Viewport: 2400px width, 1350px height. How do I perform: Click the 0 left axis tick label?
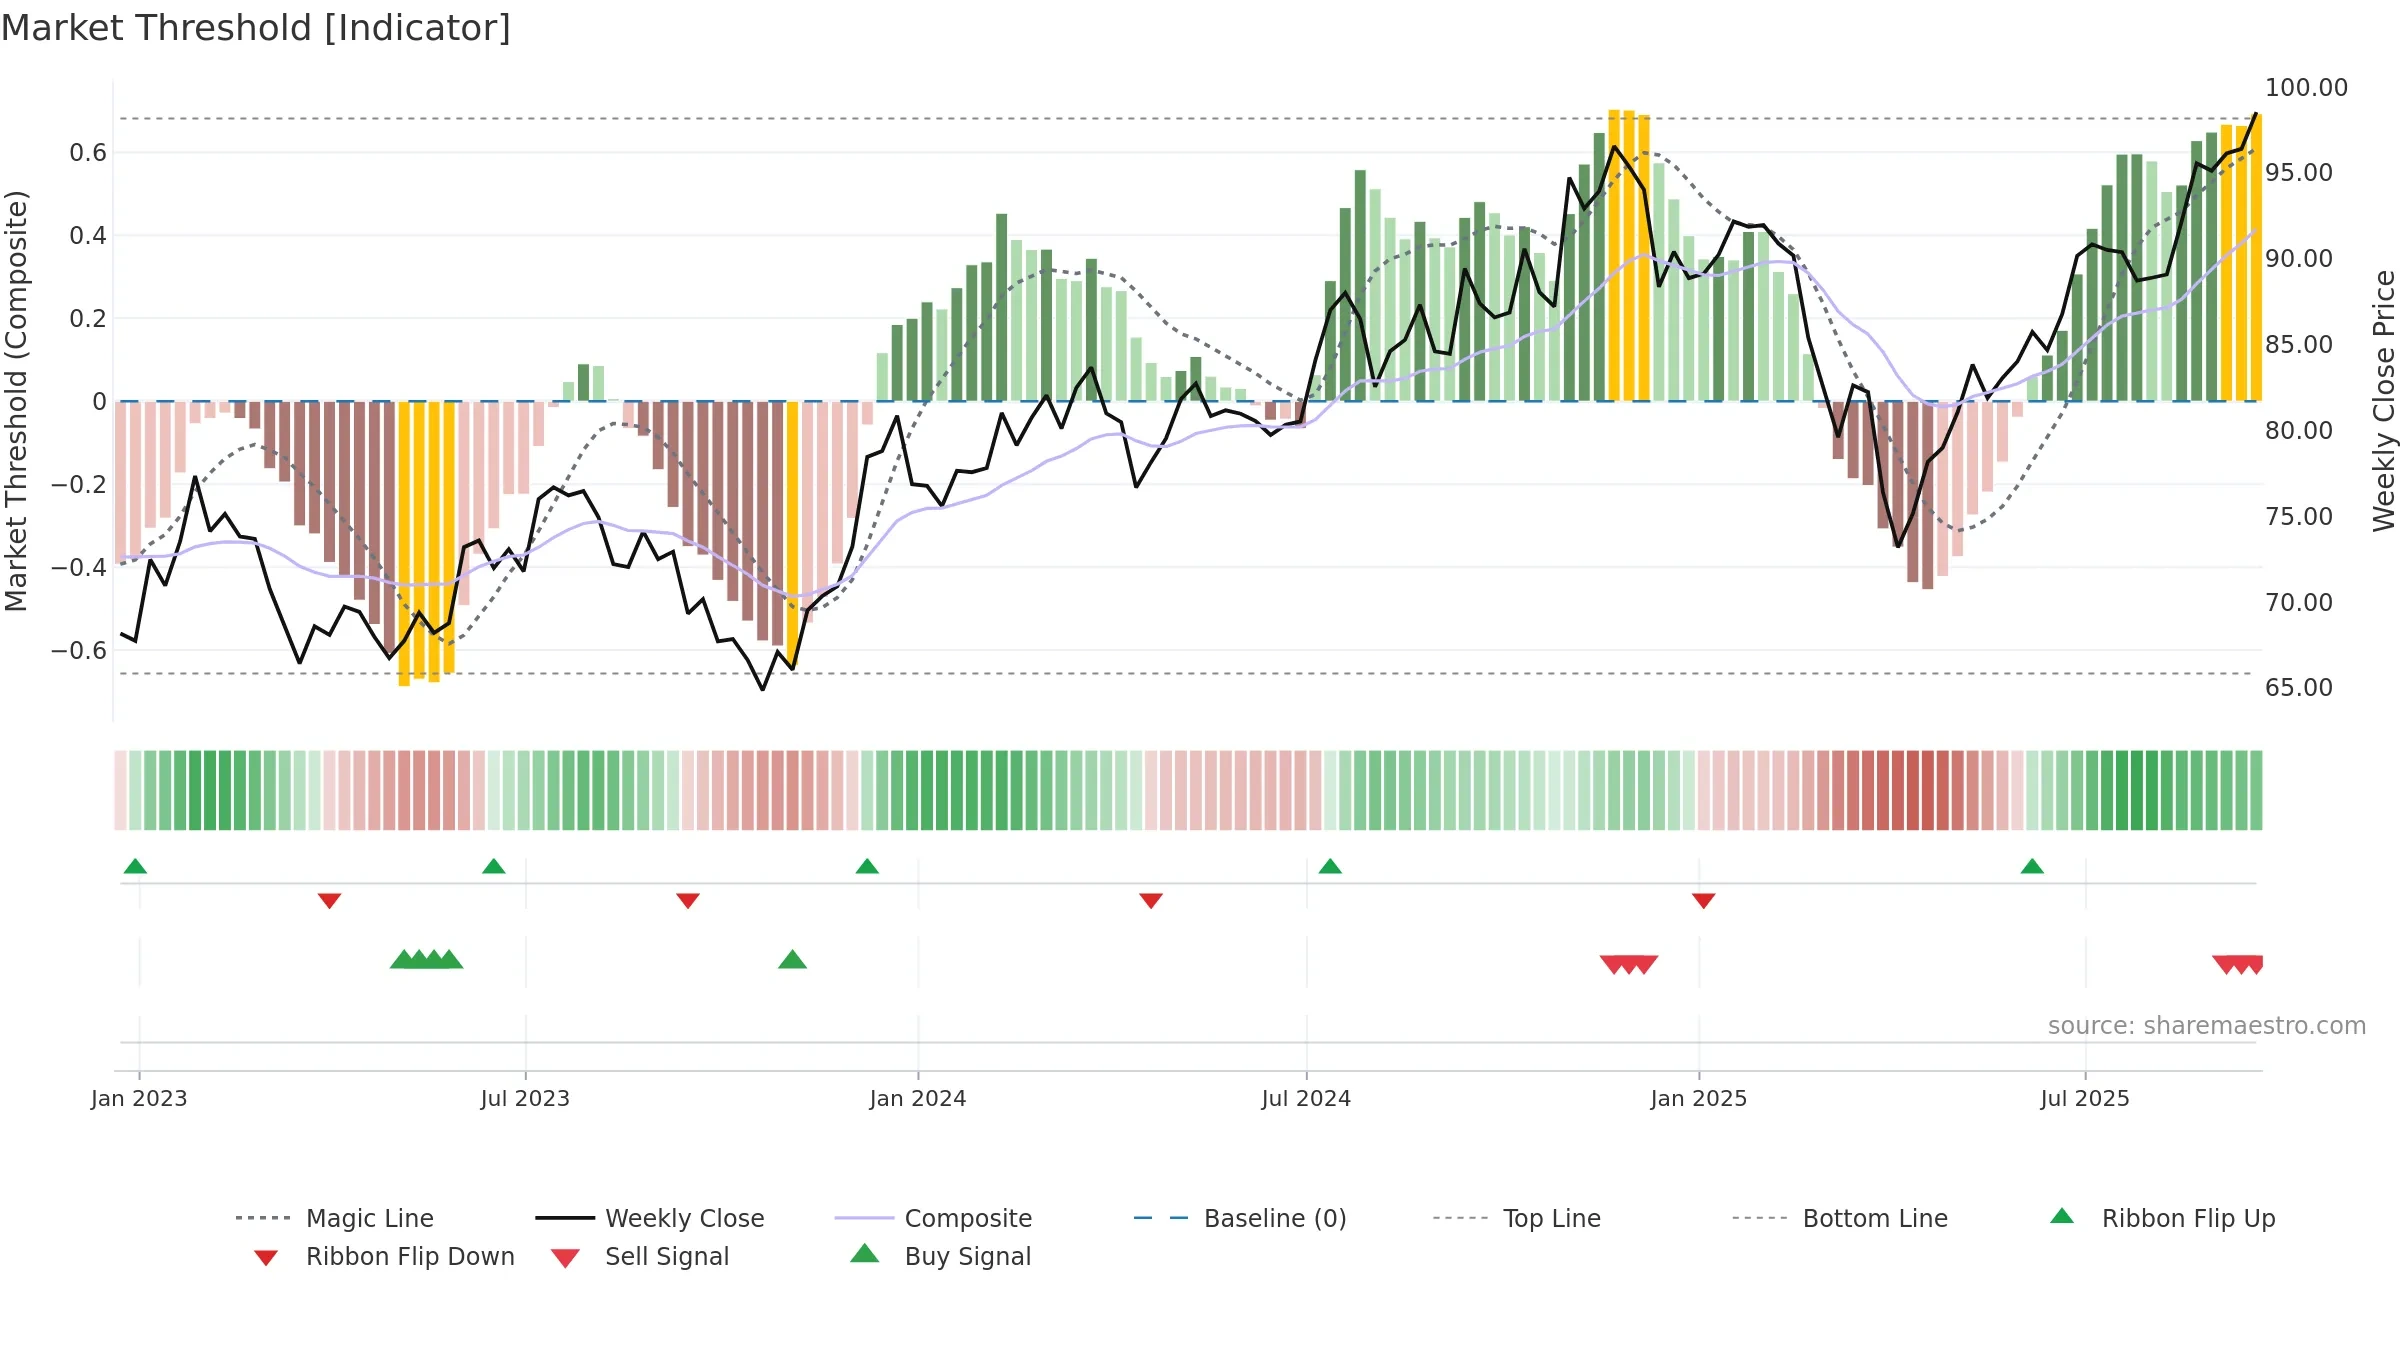click(x=99, y=401)
